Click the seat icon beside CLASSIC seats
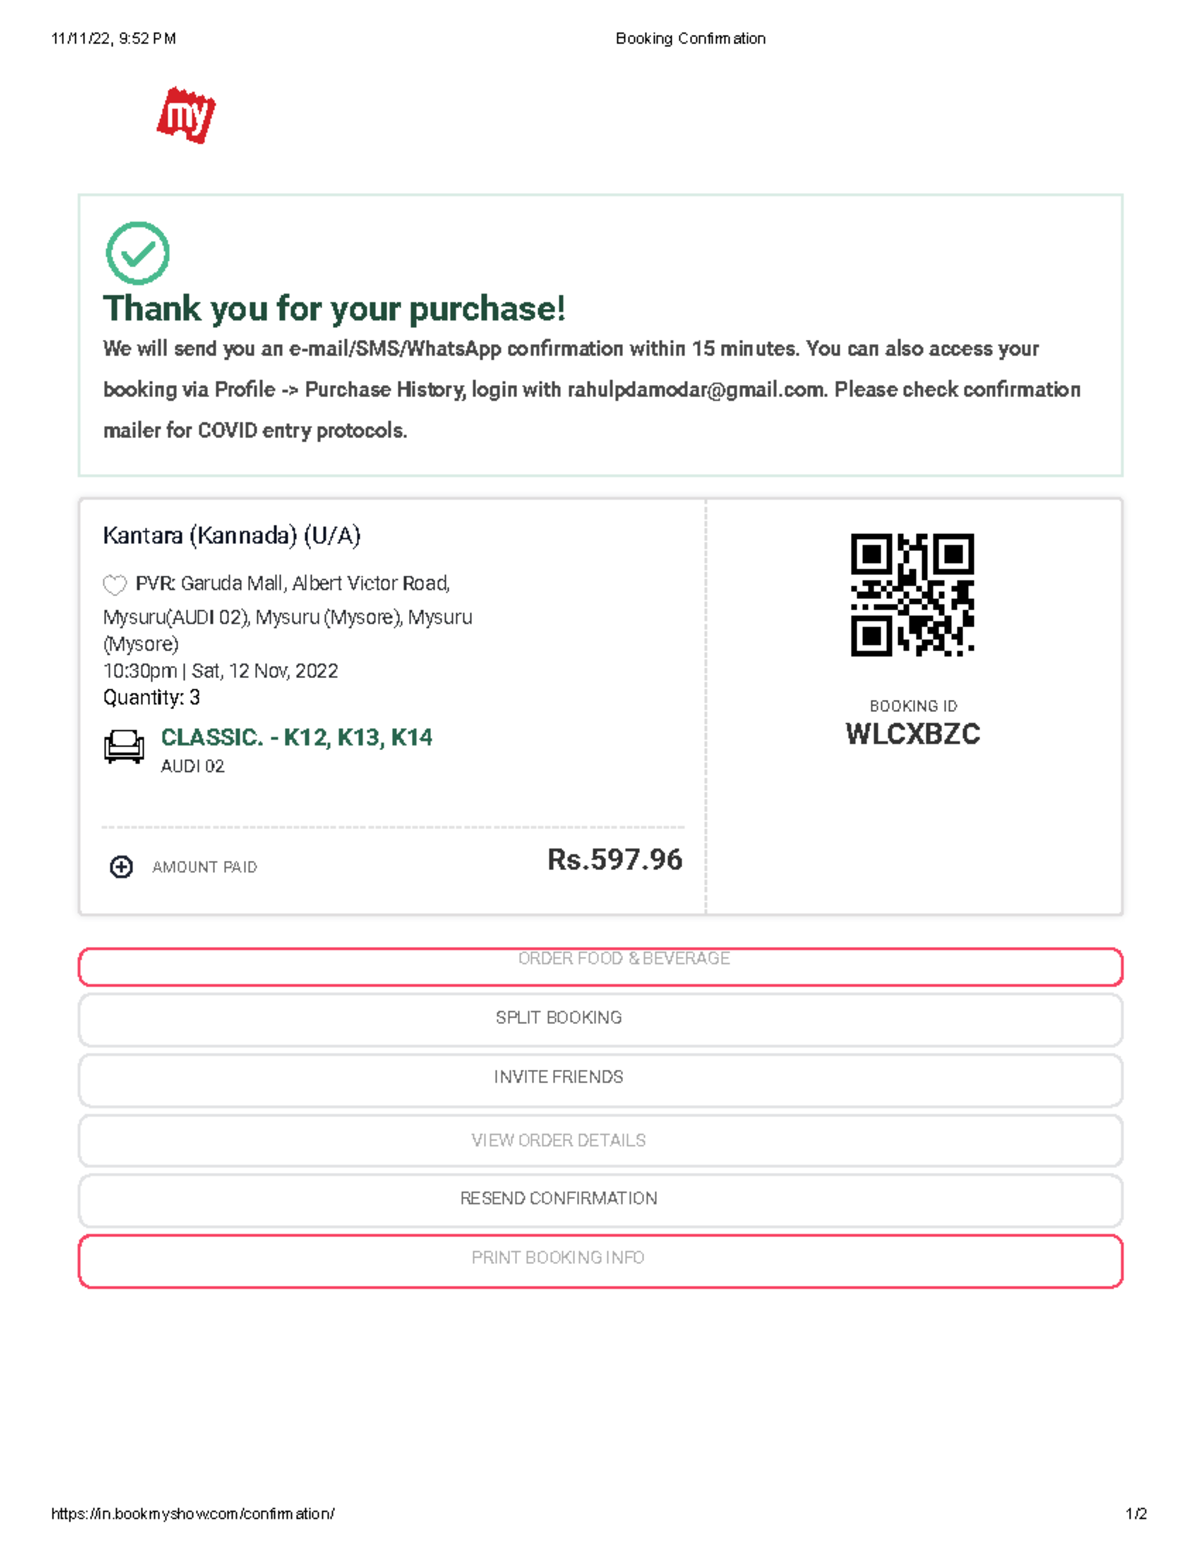 click(123, 746)
